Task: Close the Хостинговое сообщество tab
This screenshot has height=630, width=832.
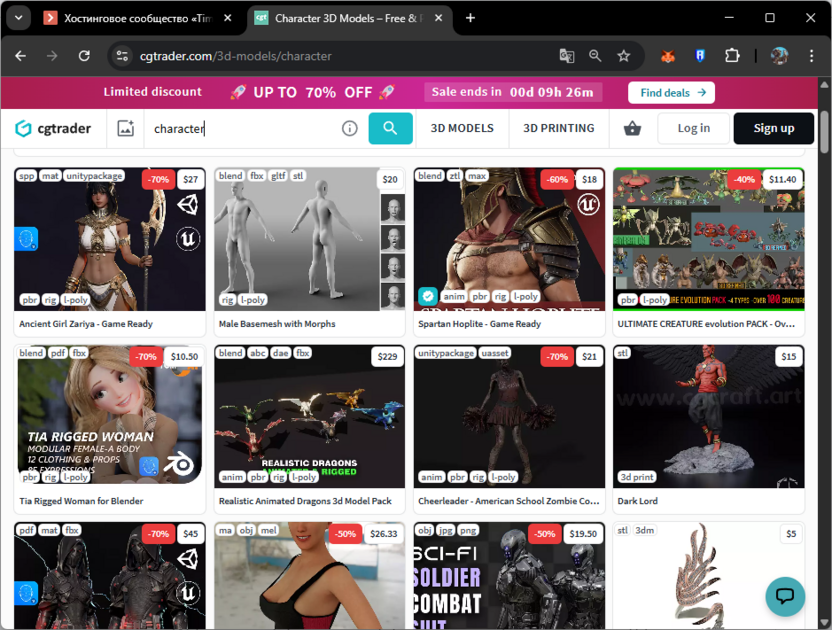Action: 227,18
